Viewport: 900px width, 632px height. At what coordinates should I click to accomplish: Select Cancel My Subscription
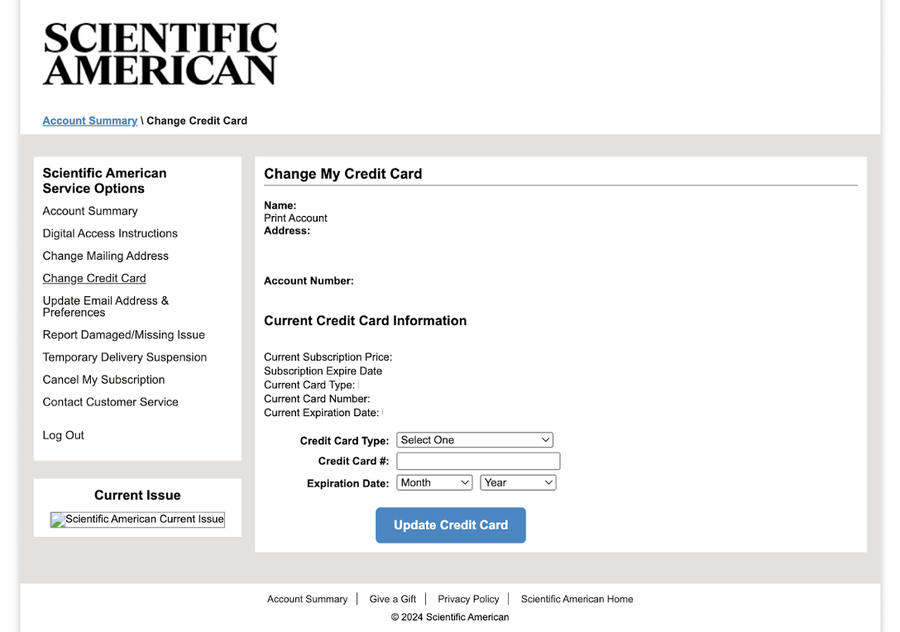103,379
